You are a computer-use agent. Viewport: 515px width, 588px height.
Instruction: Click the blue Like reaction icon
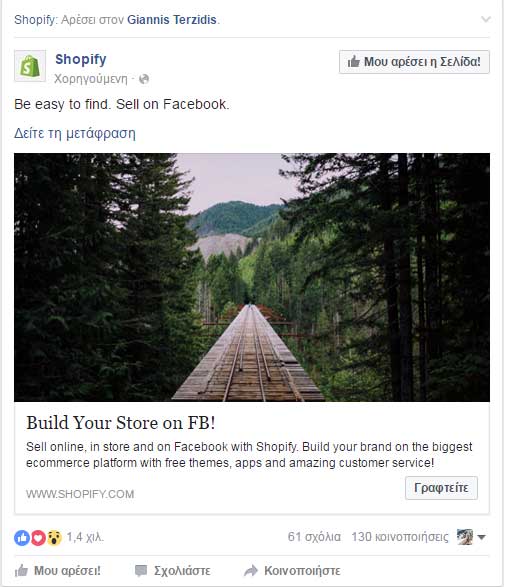[22, 538]
